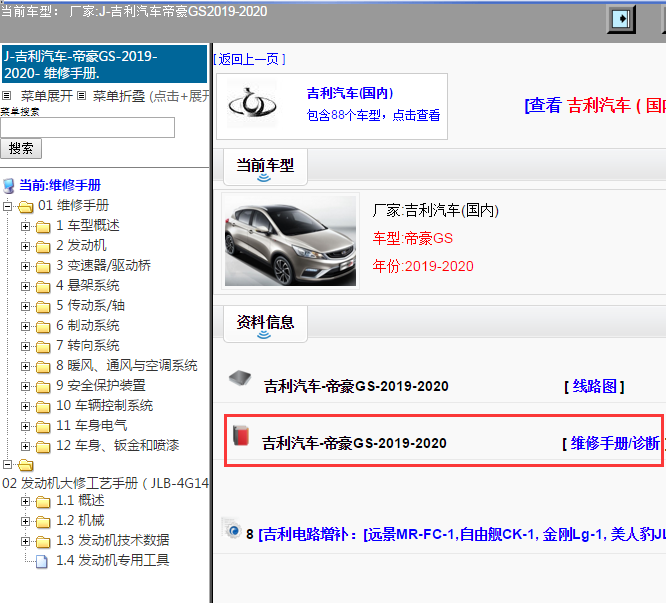Click the 返回上一页 link

coord(249,59)
